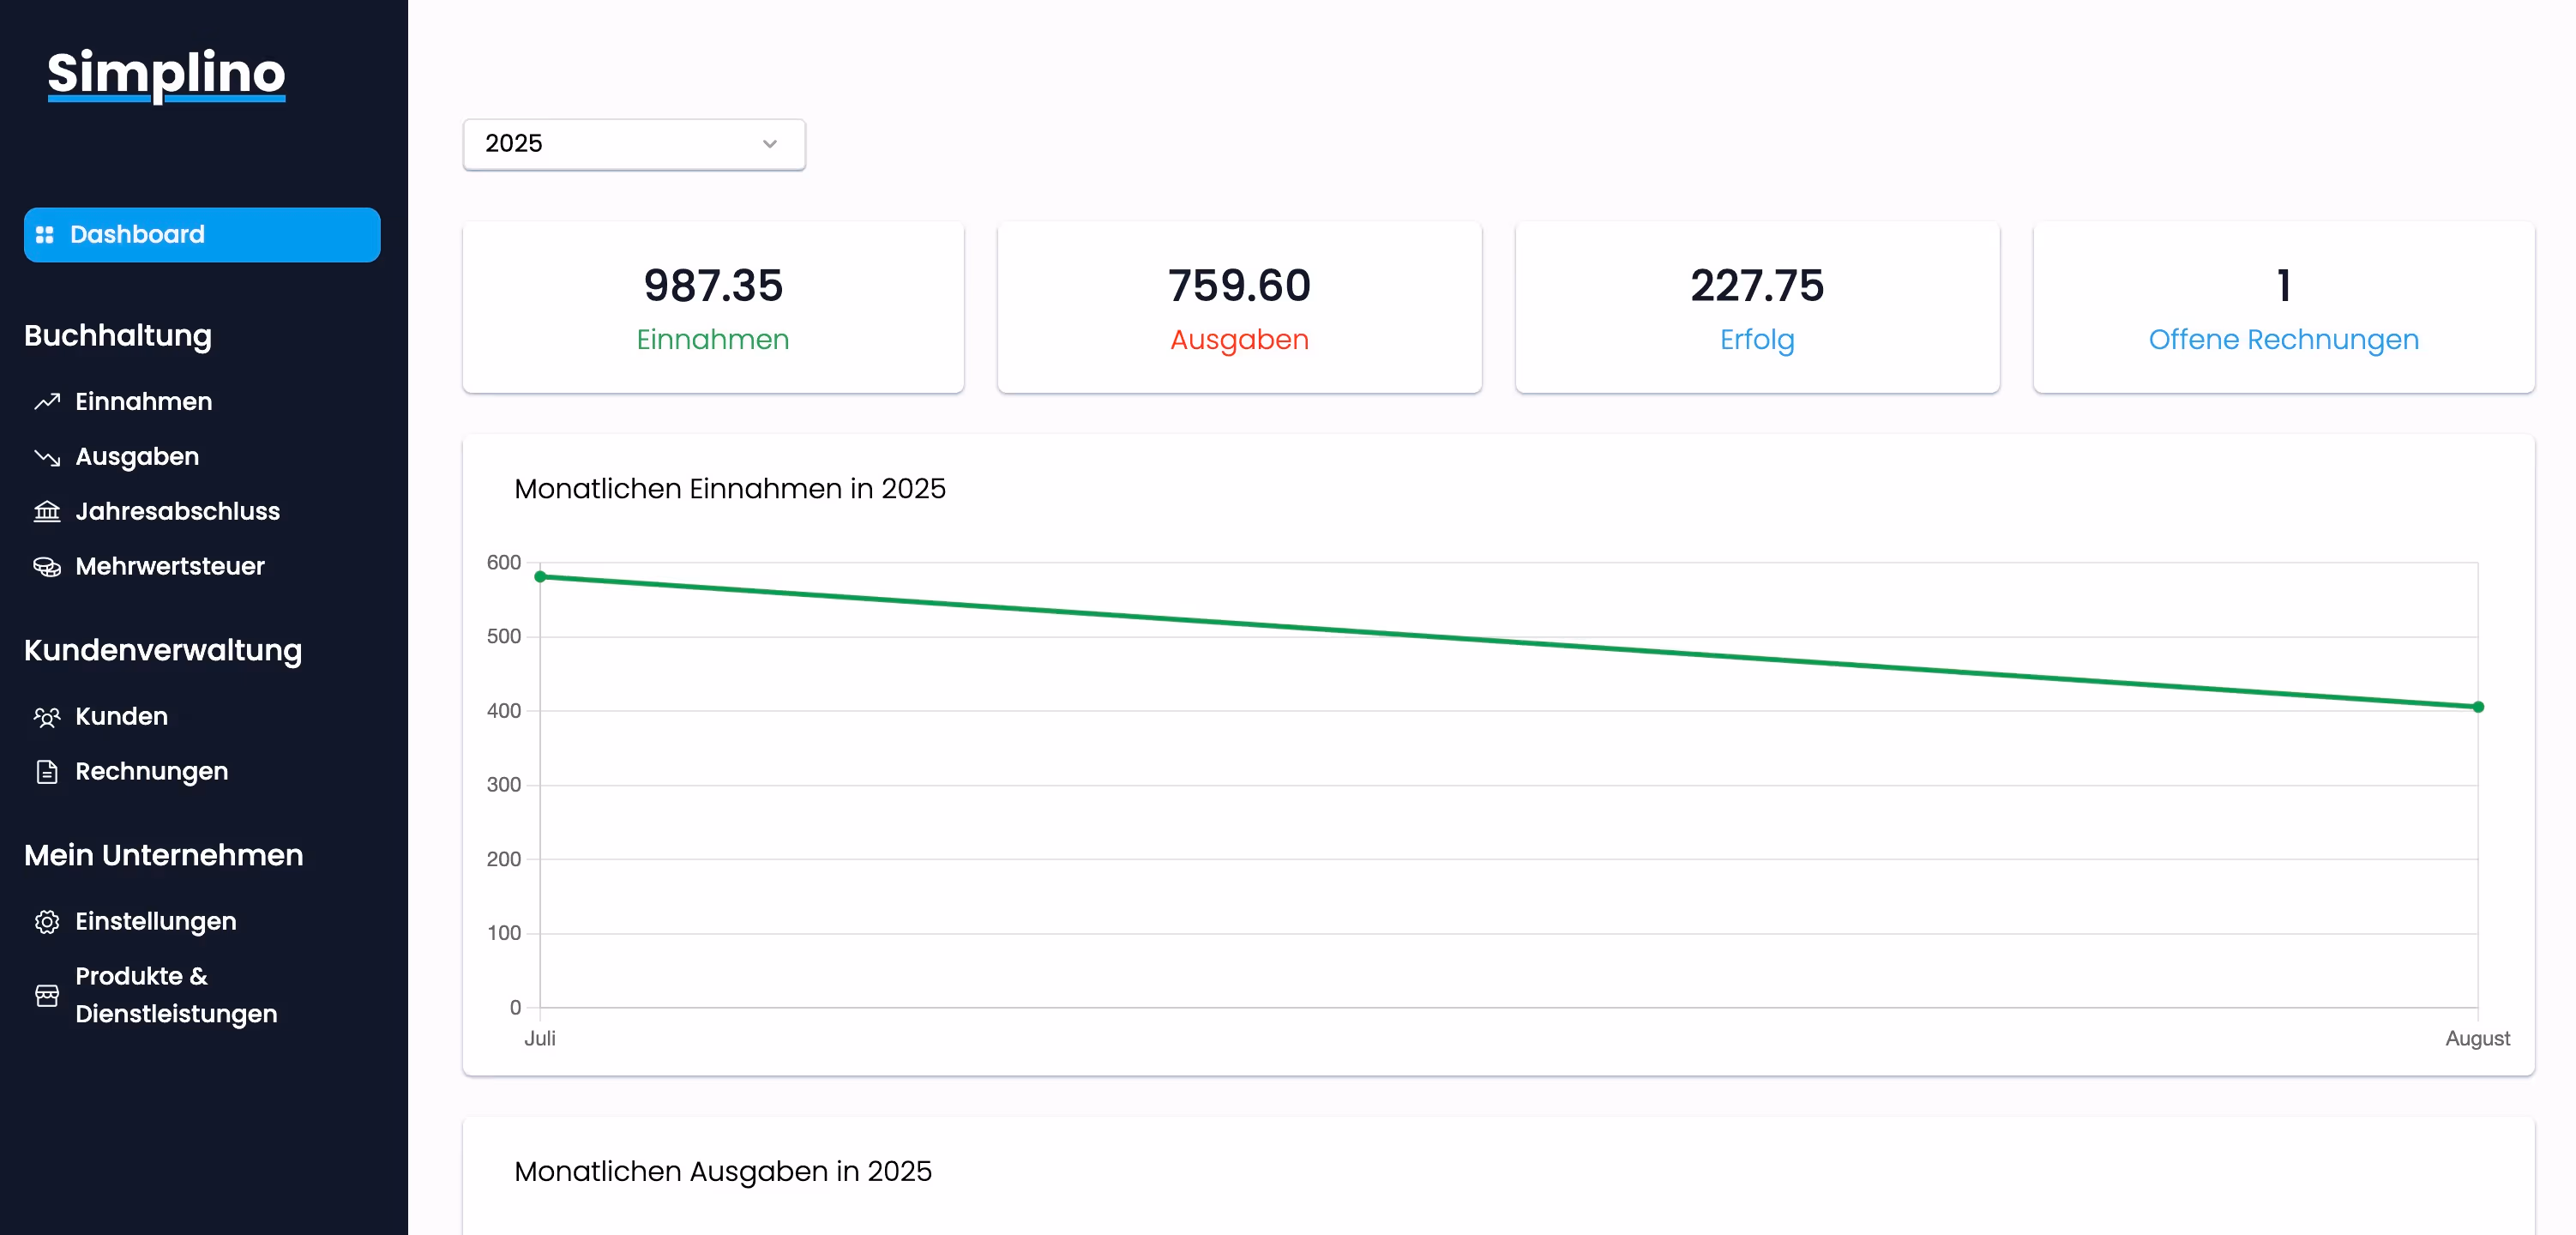The width and height of the screenshot is (2576, 1235).
Task: Click the Kunden people group icon
Action: [47, 717]
